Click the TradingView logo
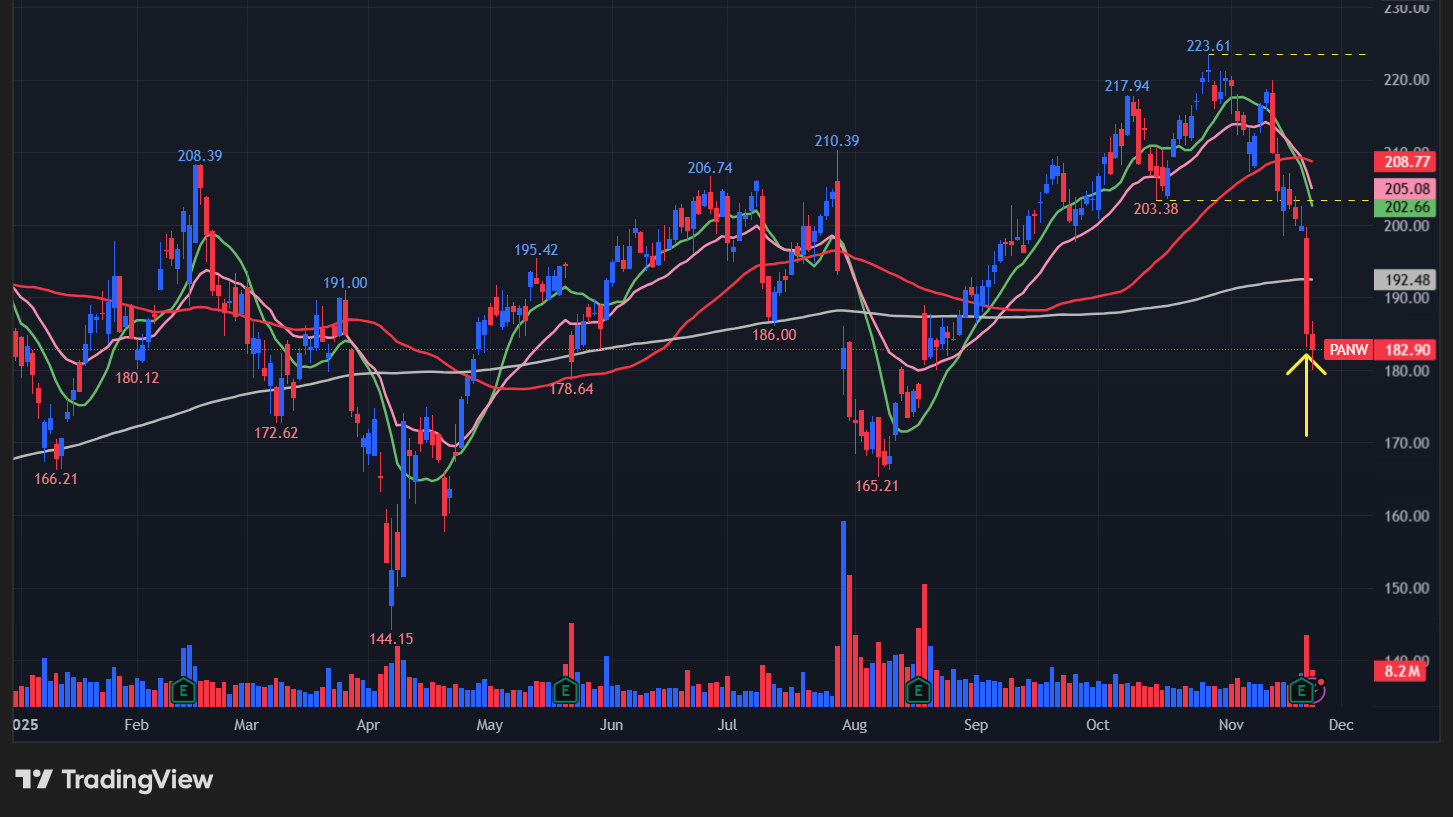Viewport: 1453px width, 817px height. click(115, 780)
